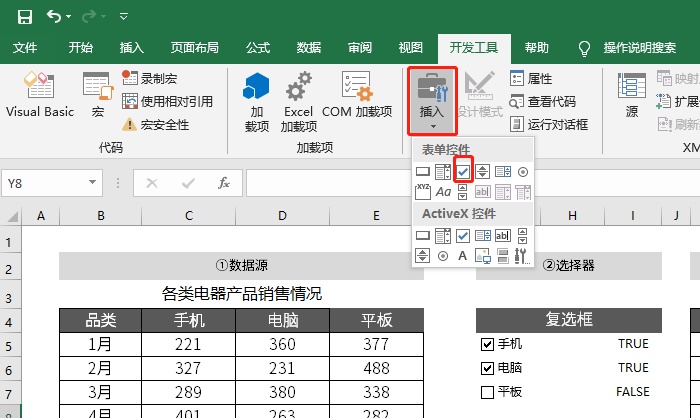Image resolution: width=700 pixels, height=418 pixels.
Task: Open the Undo history dropdown arrow
Action: [x=68, y=17]
